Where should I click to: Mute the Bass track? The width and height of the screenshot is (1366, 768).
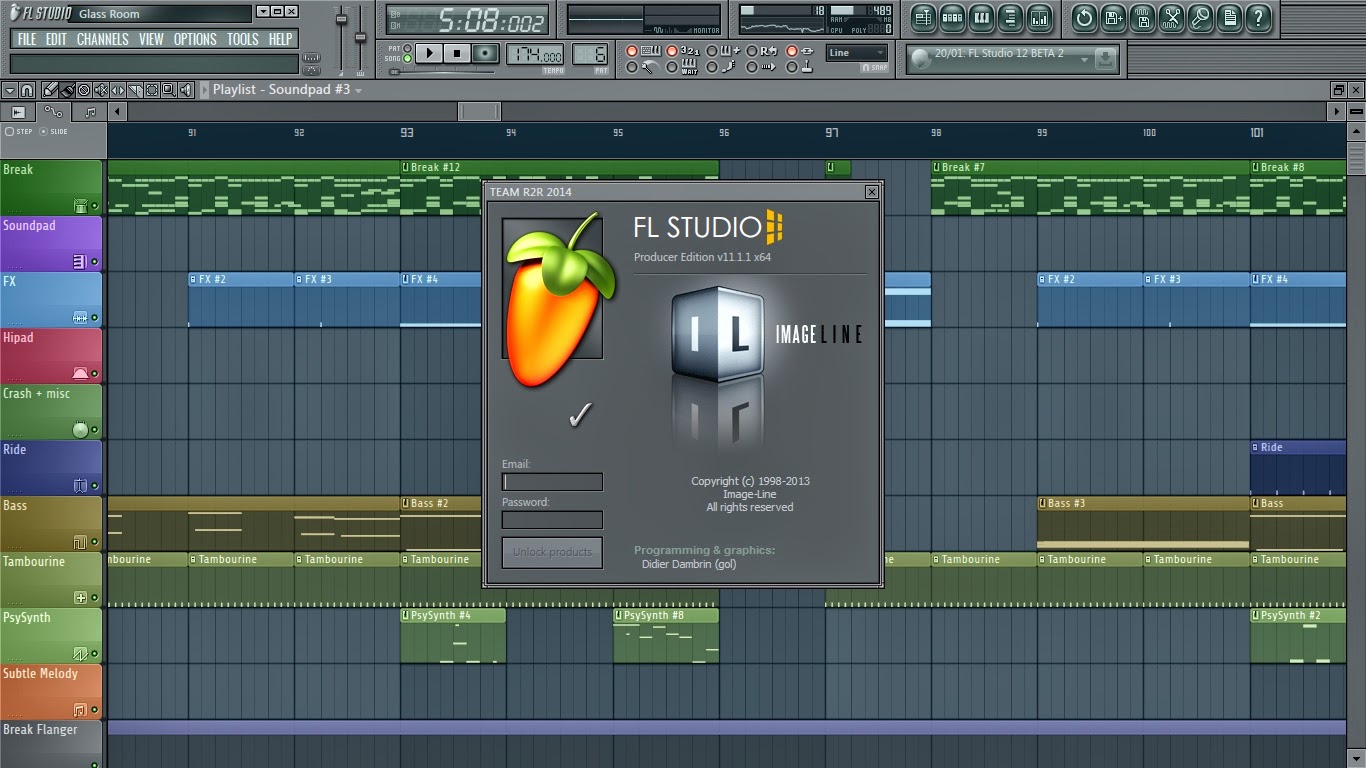[x=95, y=542]
